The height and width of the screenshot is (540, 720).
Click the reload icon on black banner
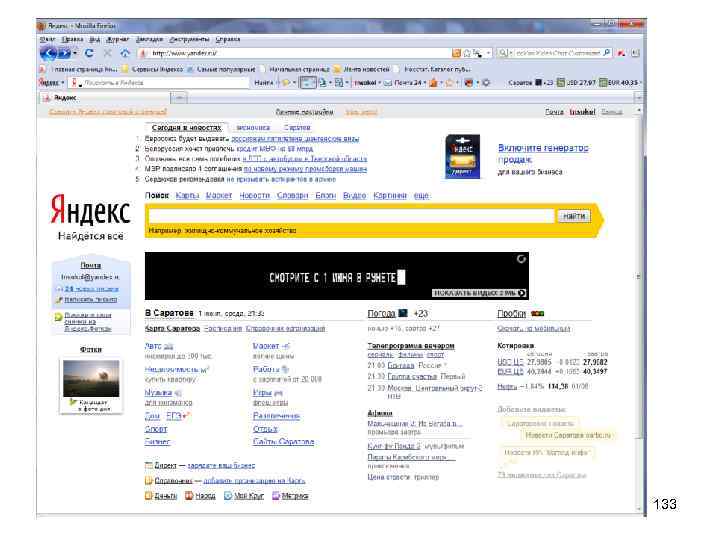click(x=521, y=259)
